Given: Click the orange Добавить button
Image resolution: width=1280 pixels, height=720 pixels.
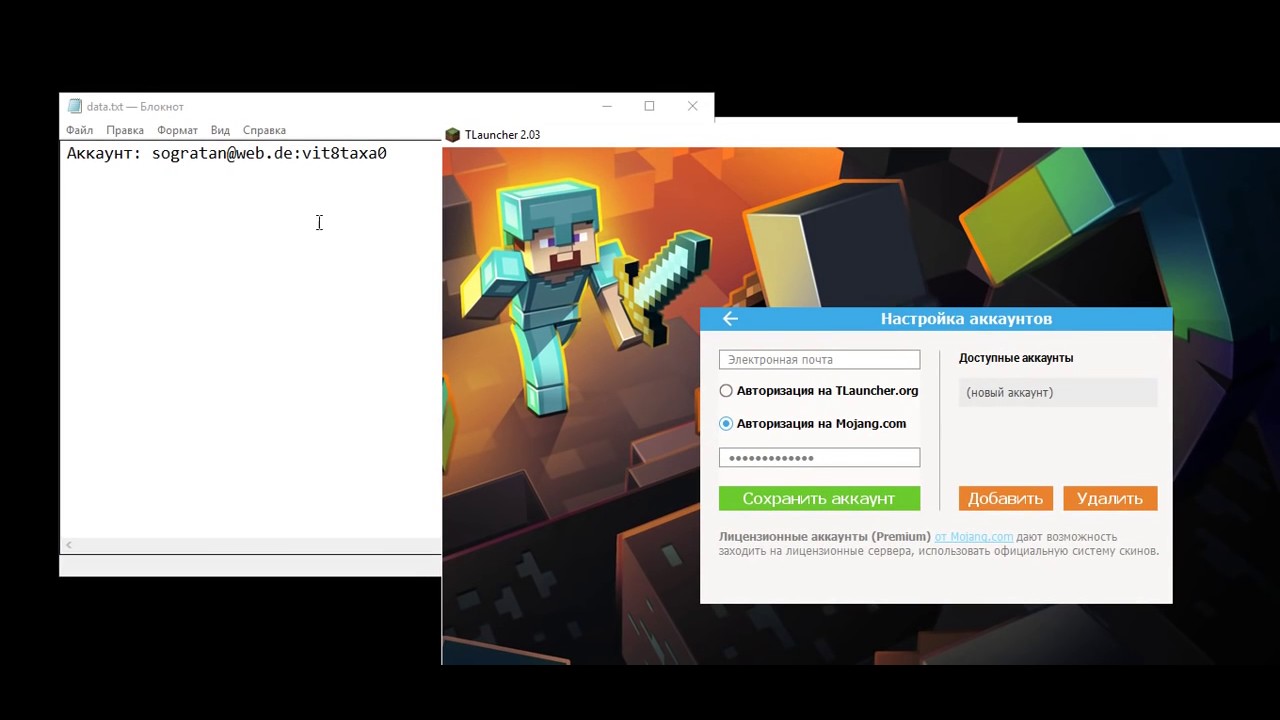Looking at the screenshot, I should pos(1005,498).
